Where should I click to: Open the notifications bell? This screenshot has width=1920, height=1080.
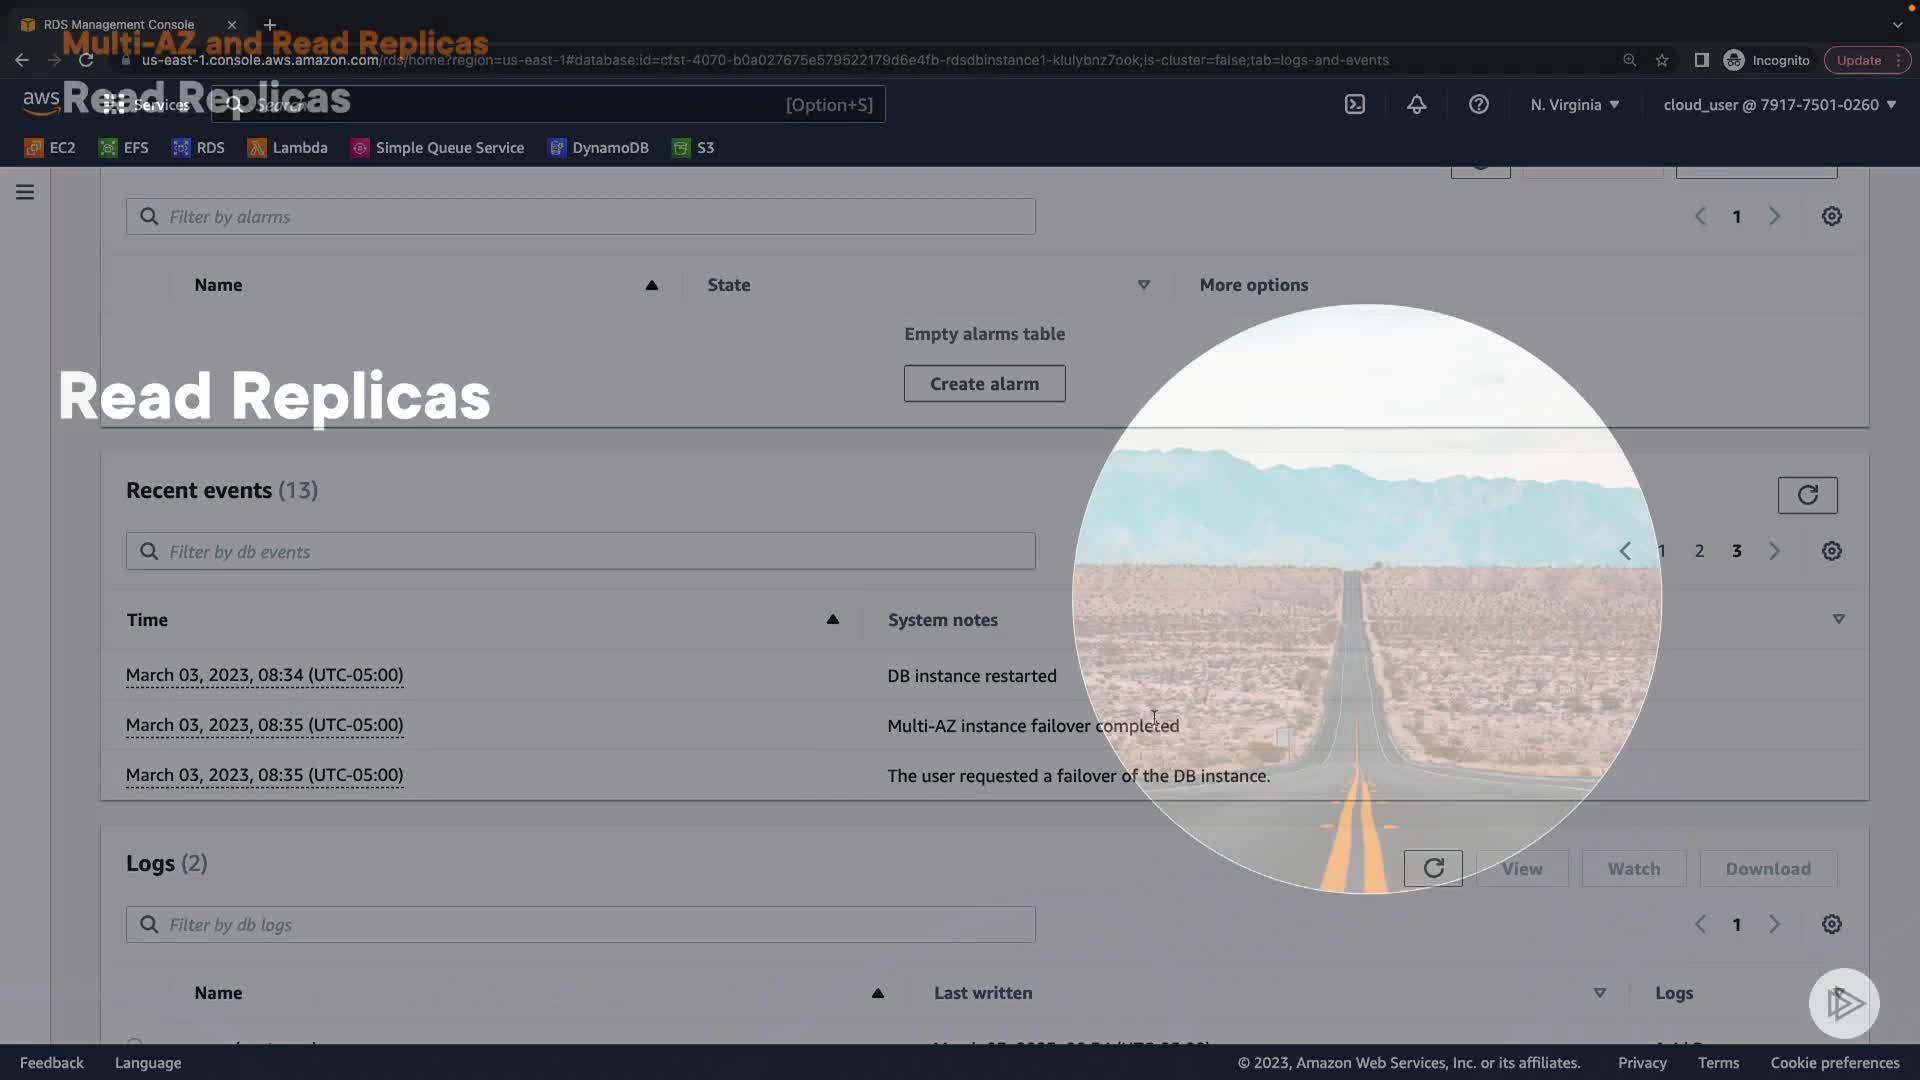pyautogui.click(x=1416, y=104)
